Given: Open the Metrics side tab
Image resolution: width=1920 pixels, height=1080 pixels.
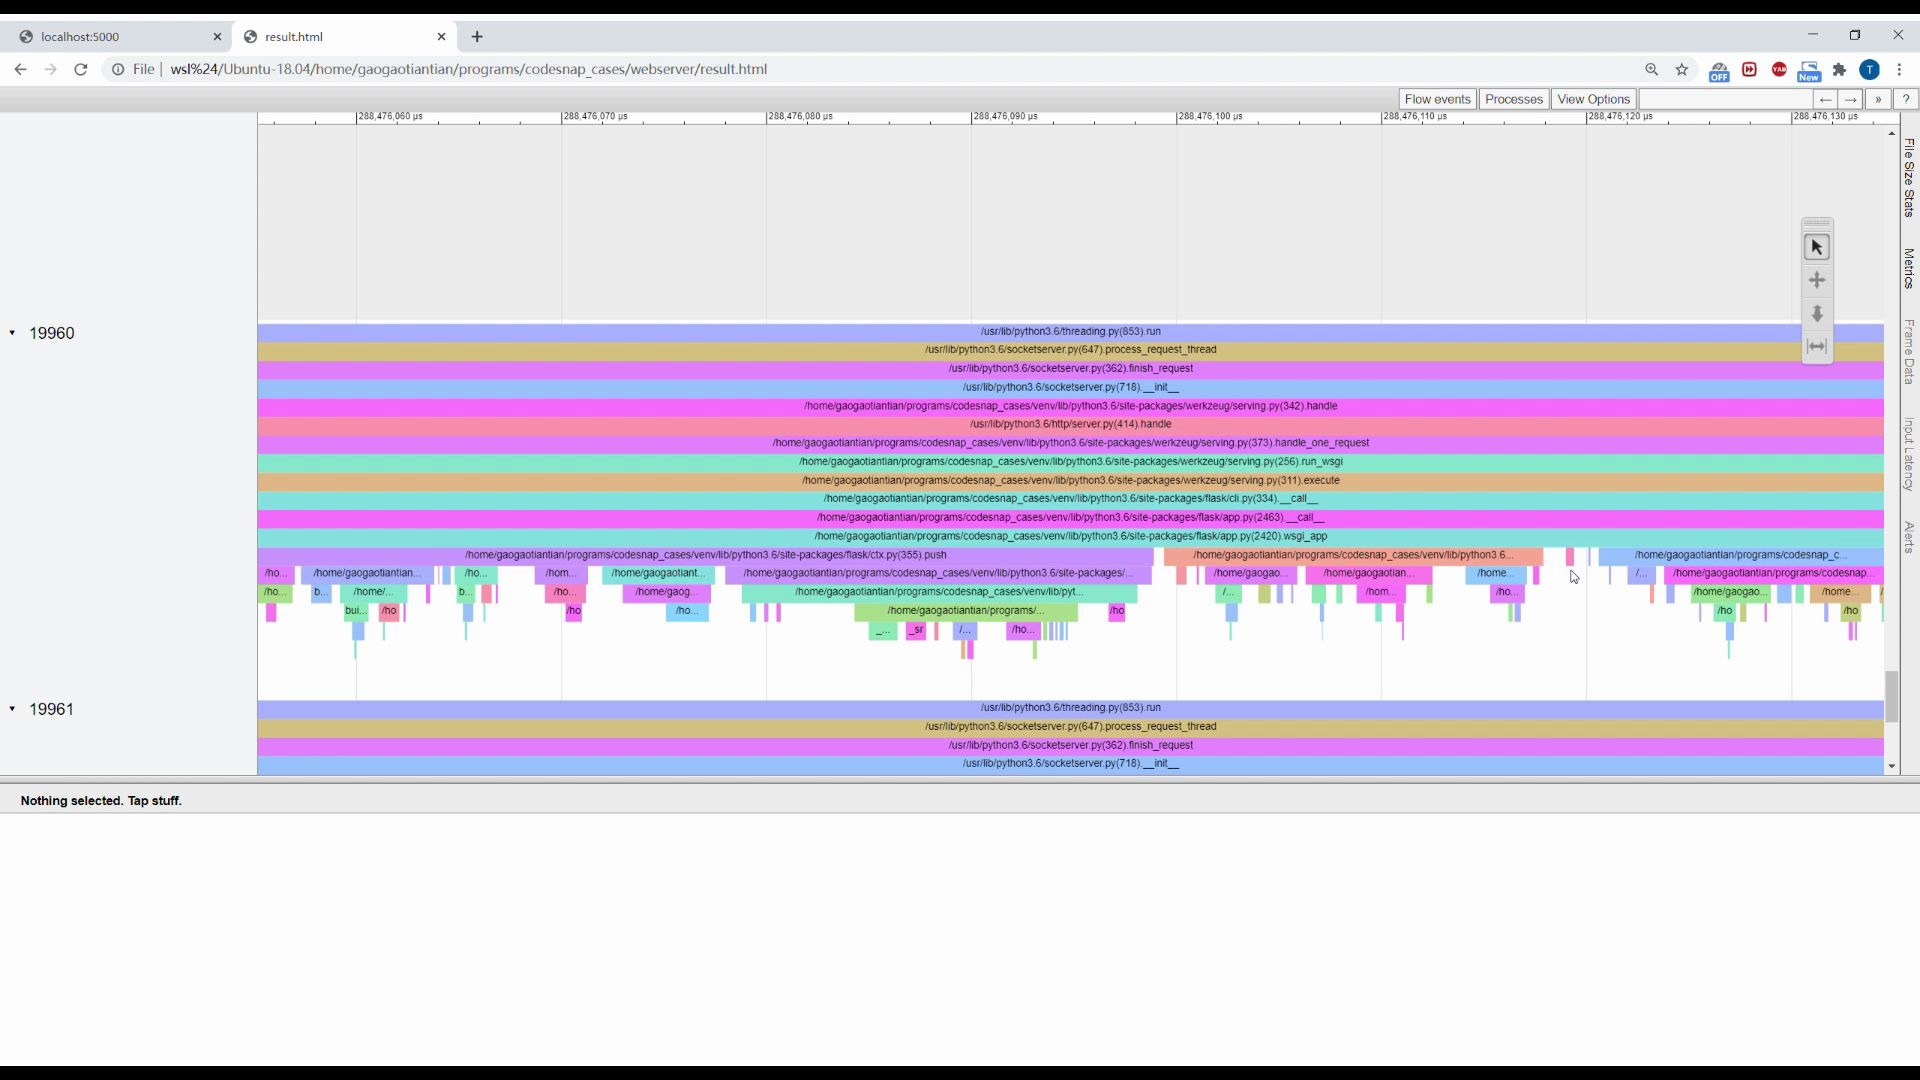Looking at the screenshot, I should (1908, 269).
